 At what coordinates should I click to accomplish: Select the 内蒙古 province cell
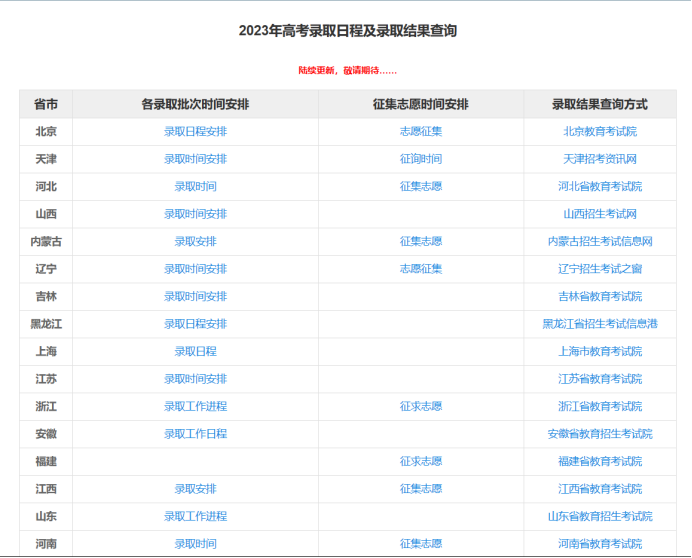(46, 241)
